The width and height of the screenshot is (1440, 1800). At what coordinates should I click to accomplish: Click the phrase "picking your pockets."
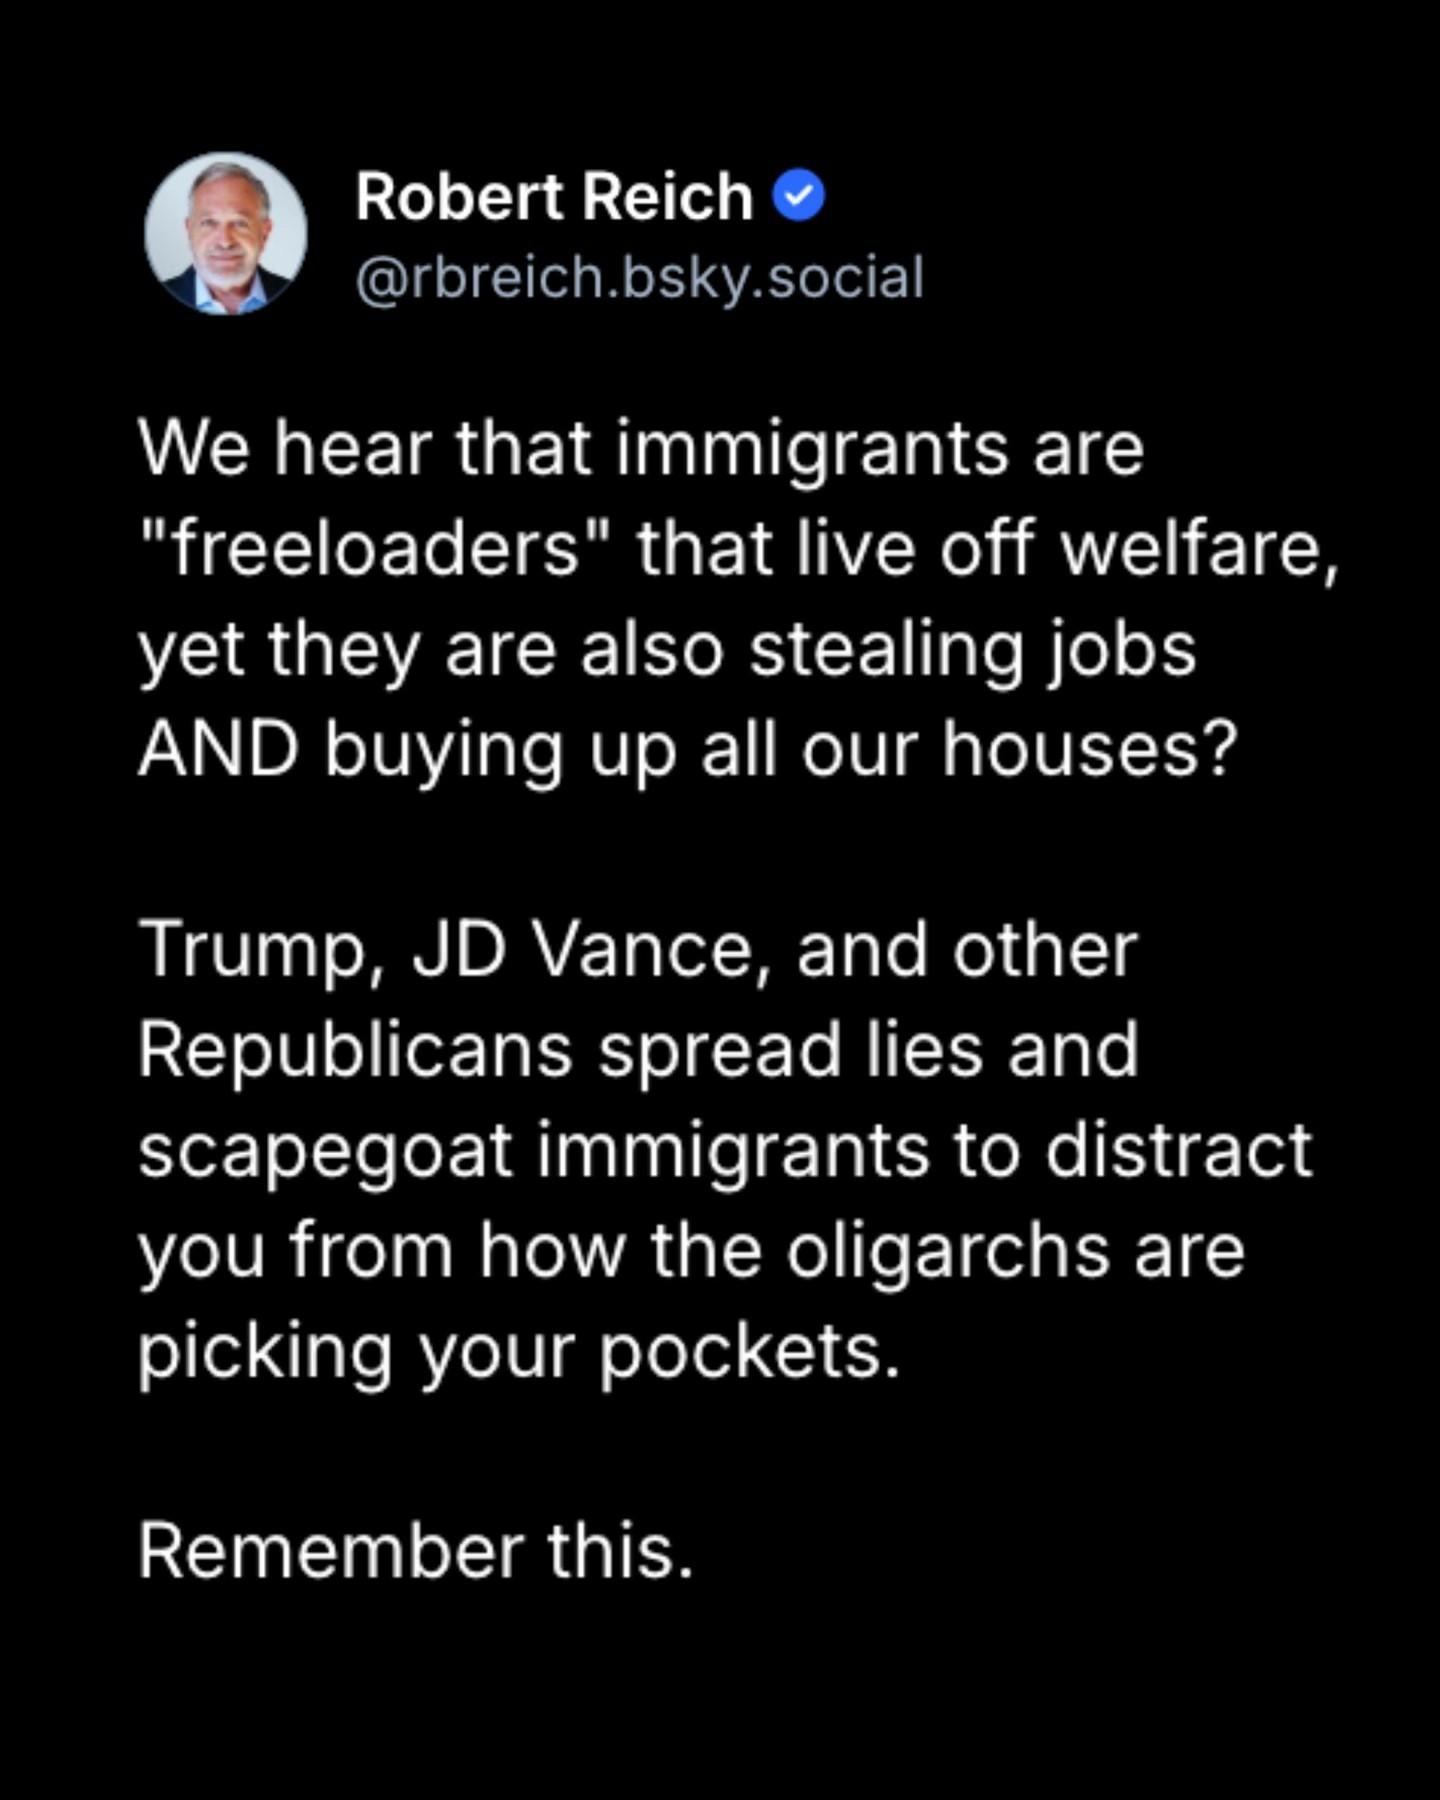(x=519, y=1351)
